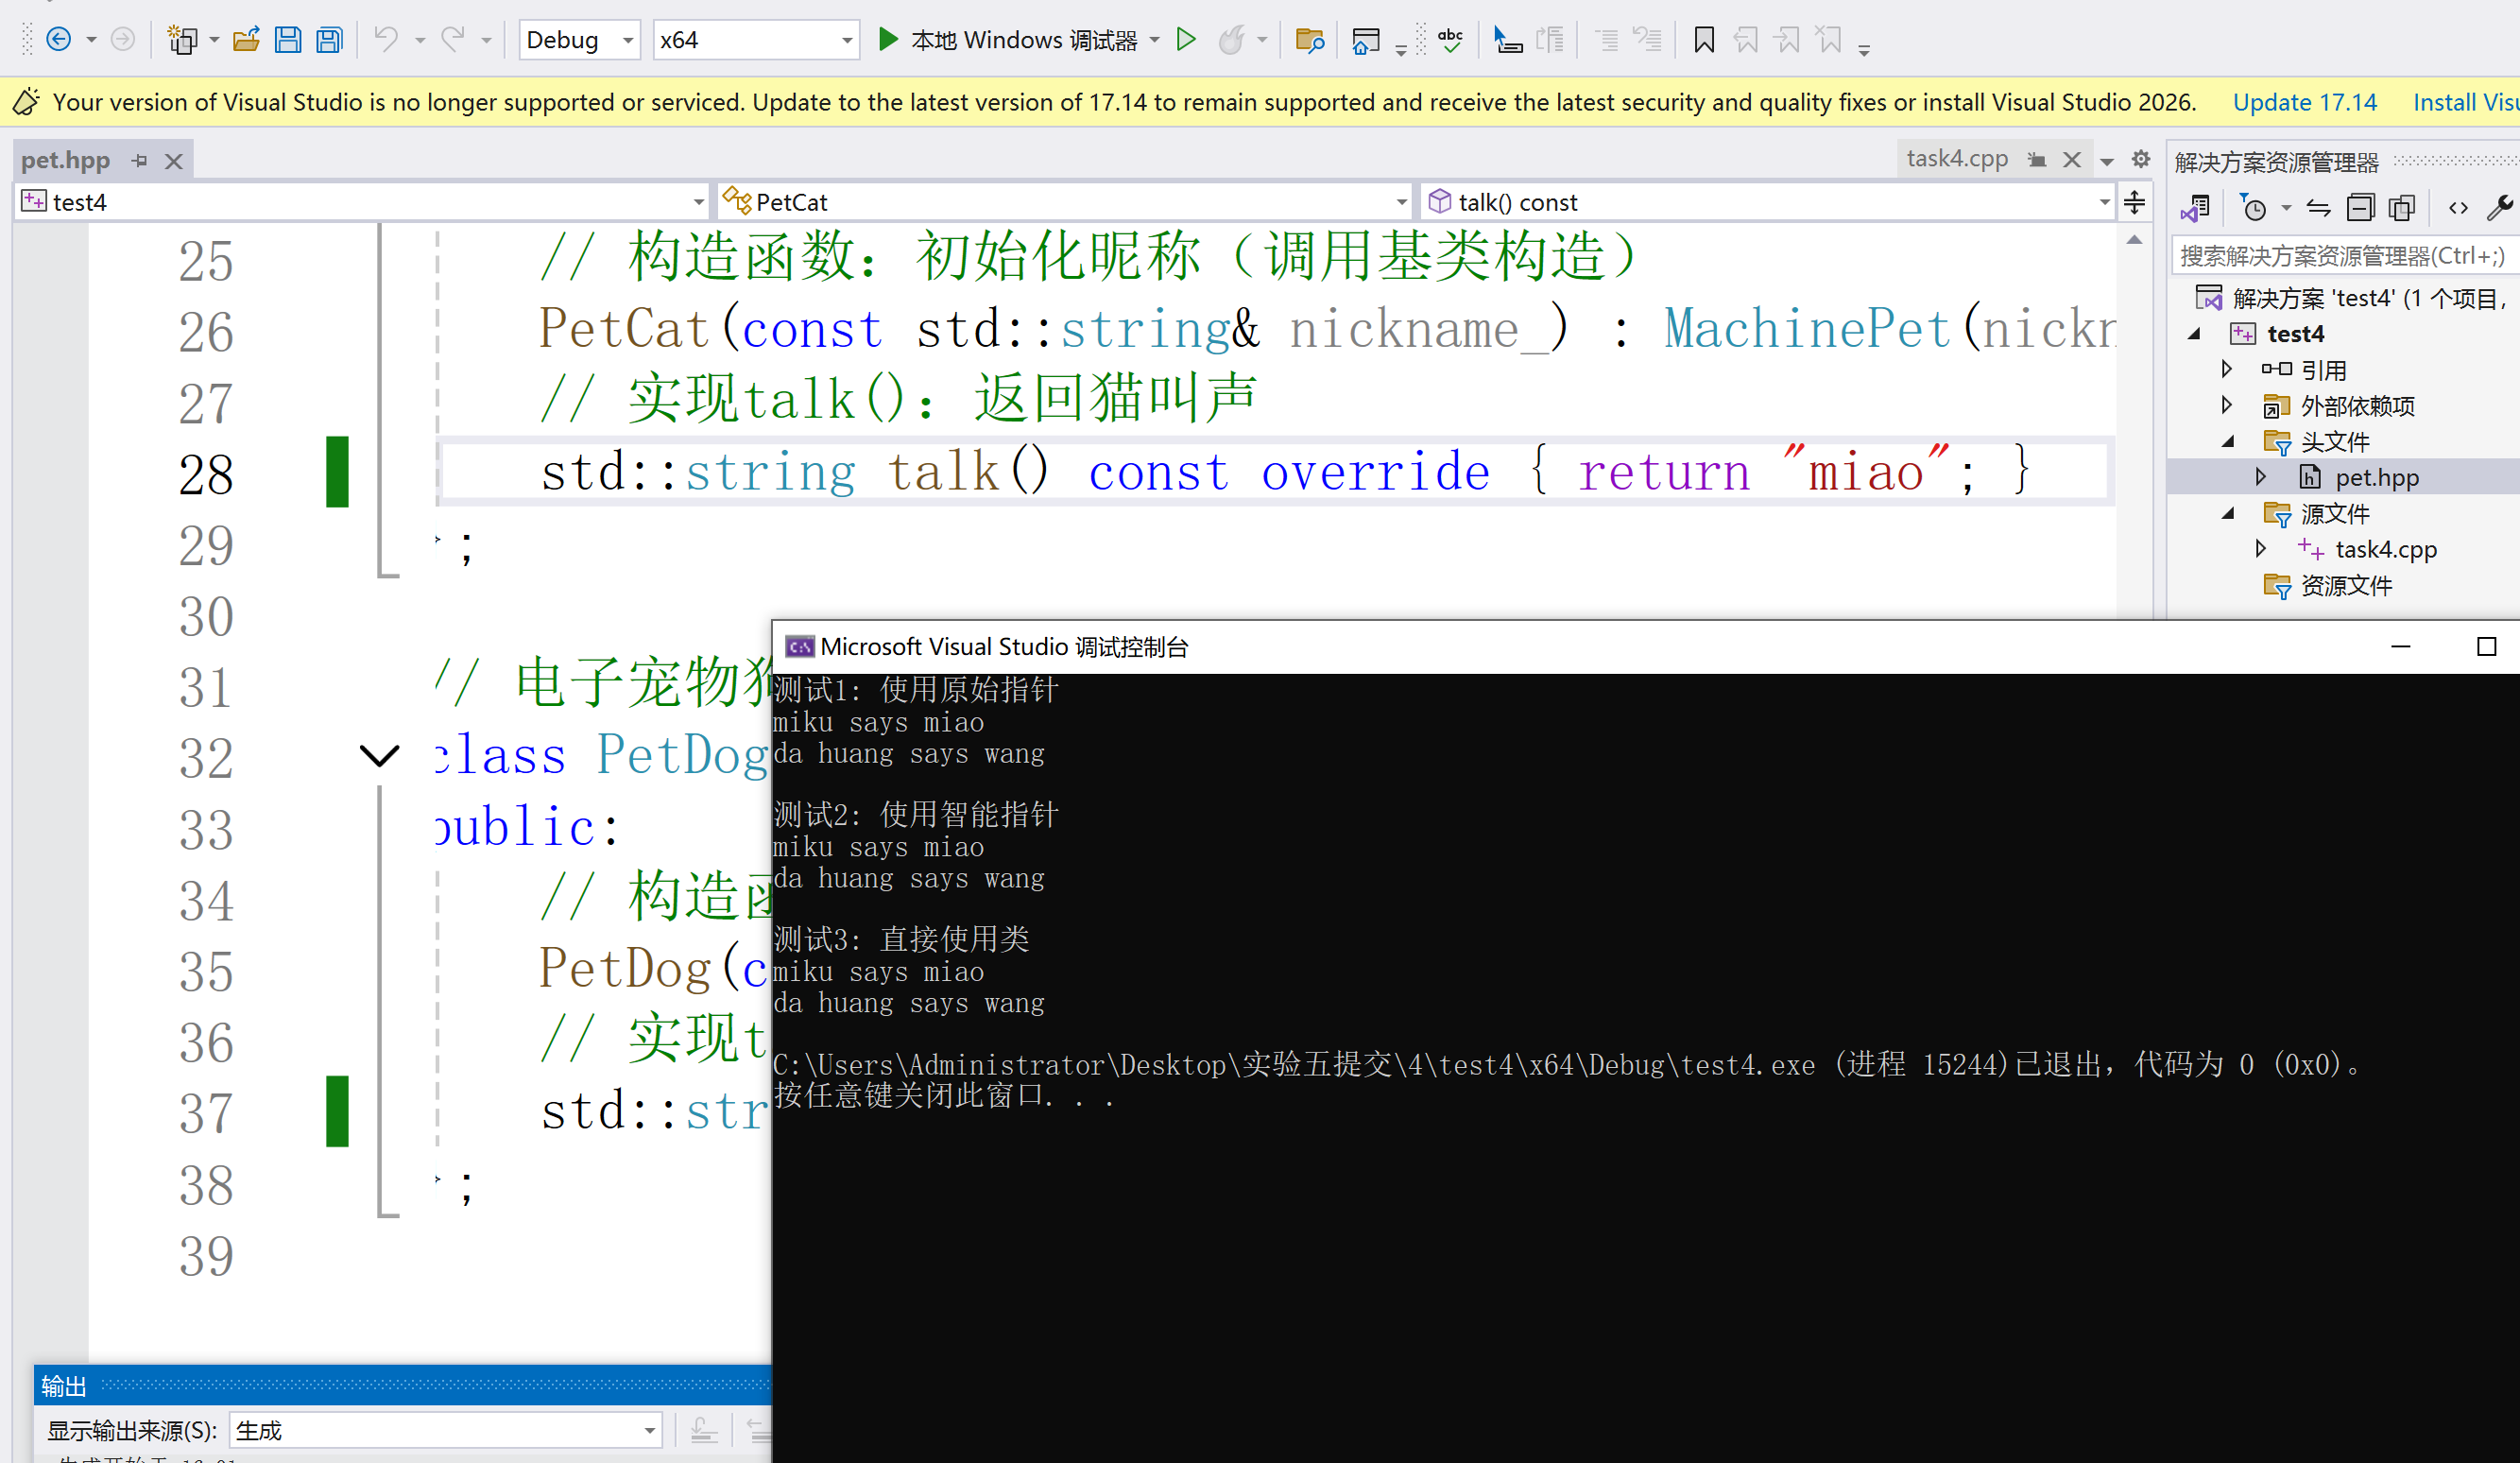Open the Debug configuration dropdown
This screenshot has width=2520, height=1463.
click(579, 40)
